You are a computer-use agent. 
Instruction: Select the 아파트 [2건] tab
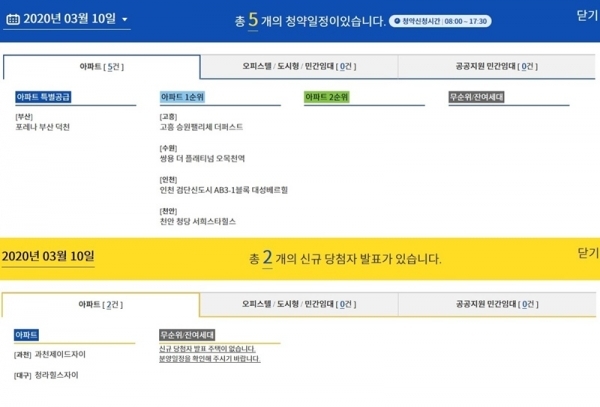pos(101,305)
